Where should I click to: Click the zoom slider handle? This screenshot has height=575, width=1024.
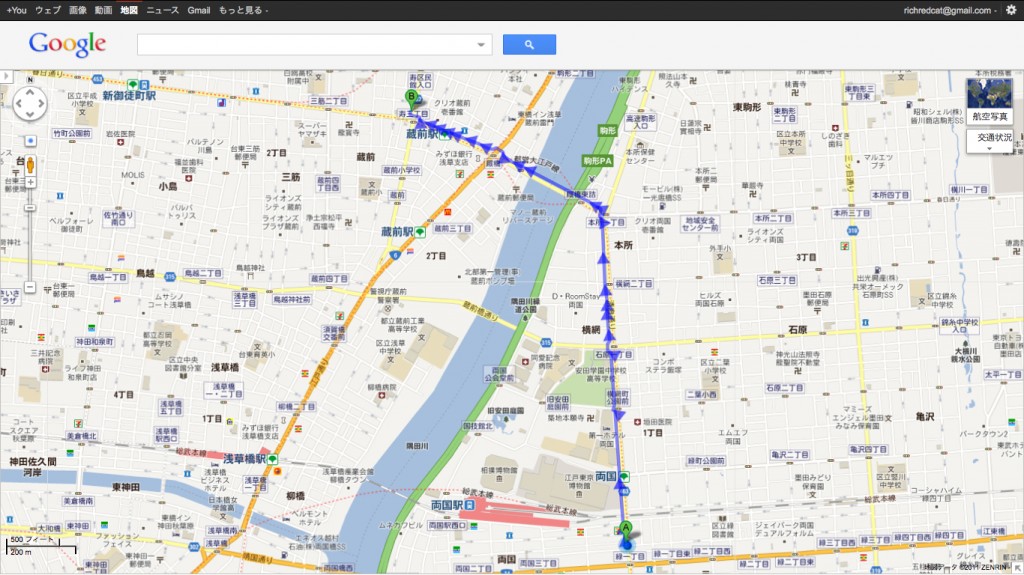(x=30, y=208)
